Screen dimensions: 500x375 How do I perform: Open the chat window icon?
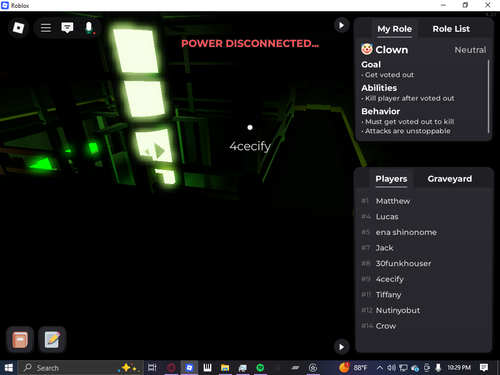(x=67, y=28)
